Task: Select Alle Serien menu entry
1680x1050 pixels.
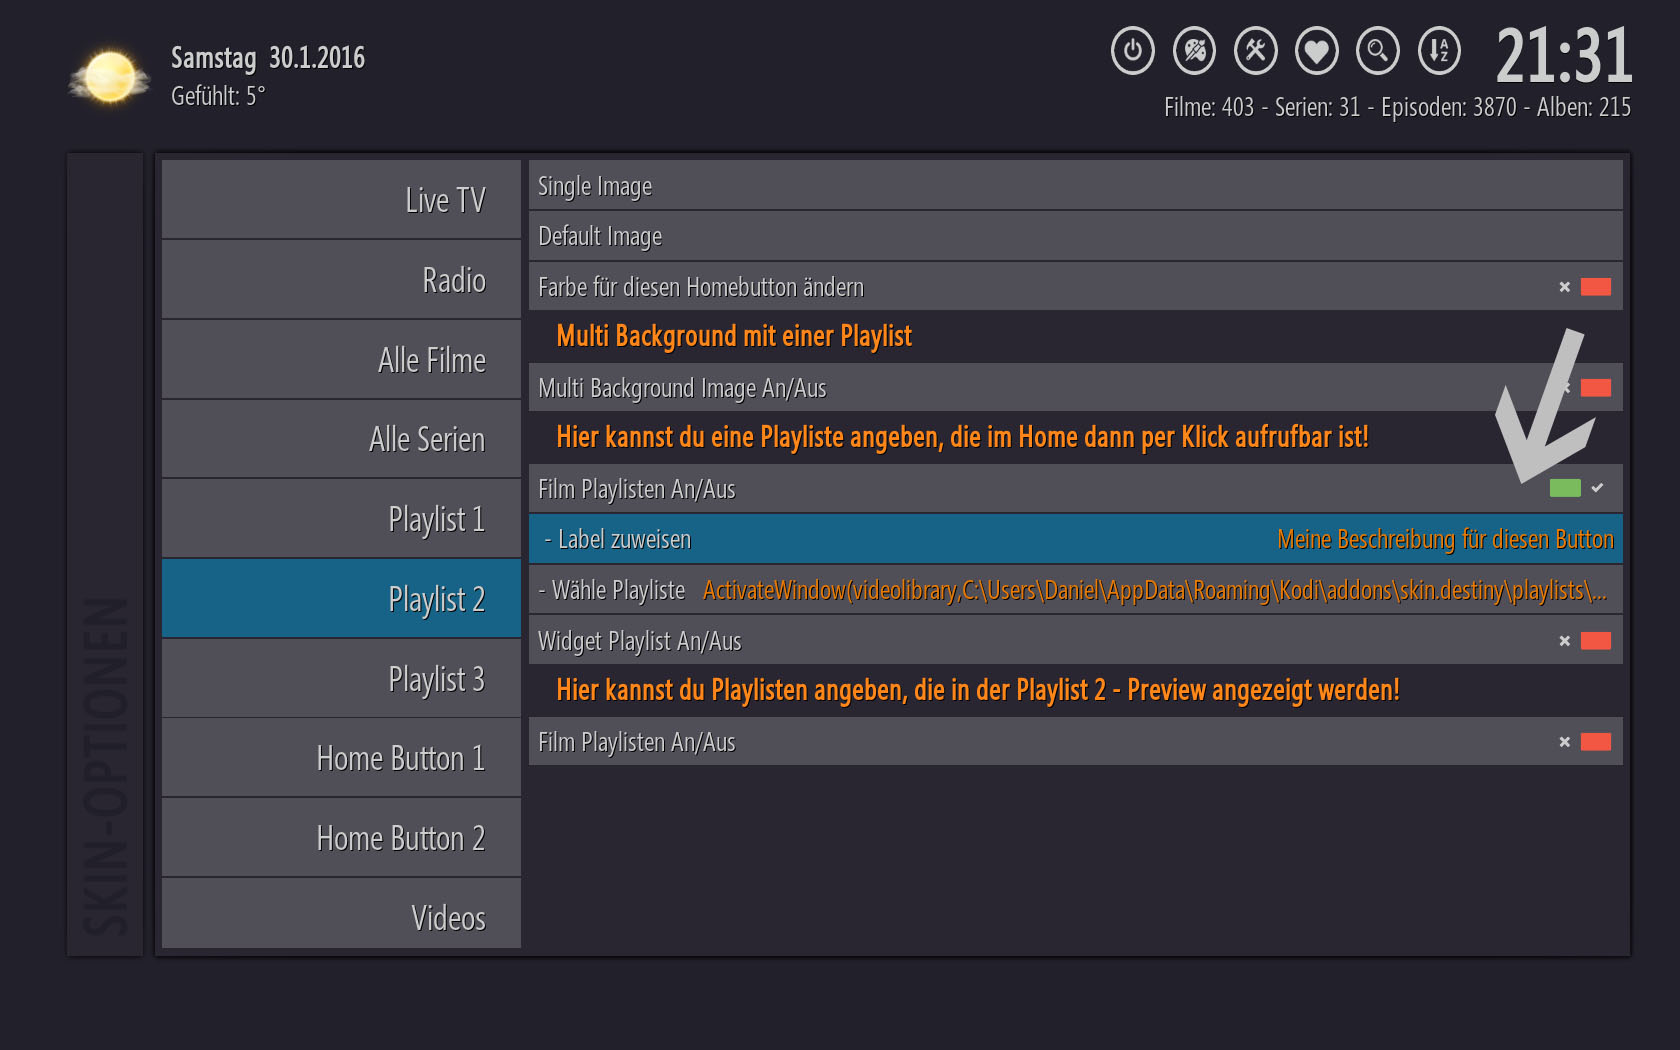Action: coord(341,439)
